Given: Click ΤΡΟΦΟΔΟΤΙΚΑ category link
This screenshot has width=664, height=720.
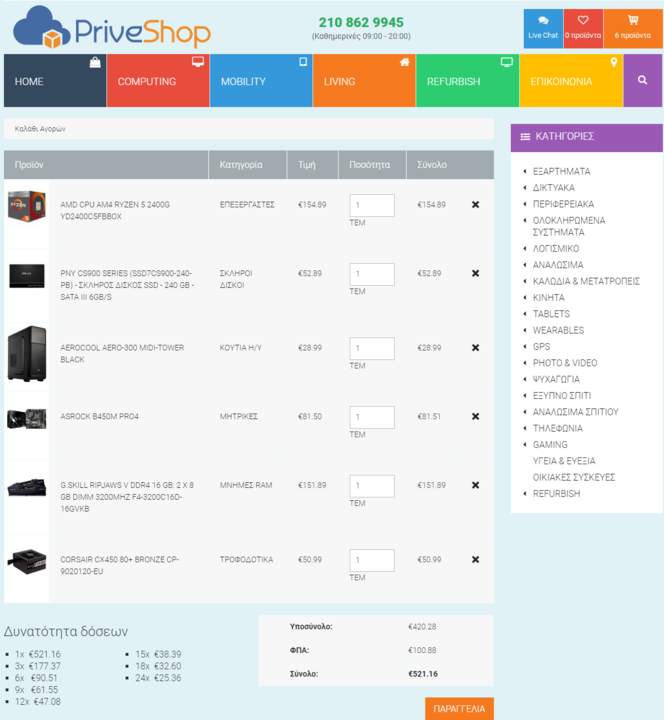Looking at the screenshot, I should click(246, 560).
